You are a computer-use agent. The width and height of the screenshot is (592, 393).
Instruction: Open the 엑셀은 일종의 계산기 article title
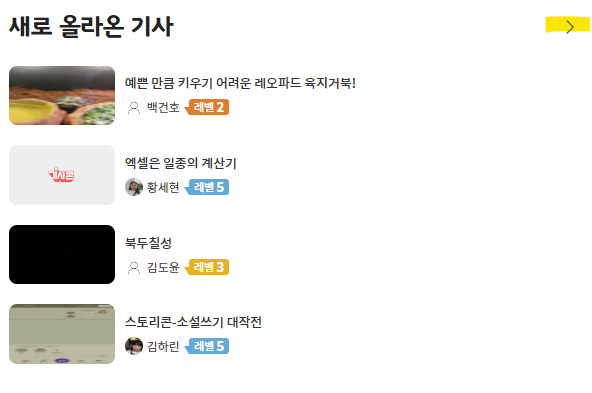pos(180,163)
